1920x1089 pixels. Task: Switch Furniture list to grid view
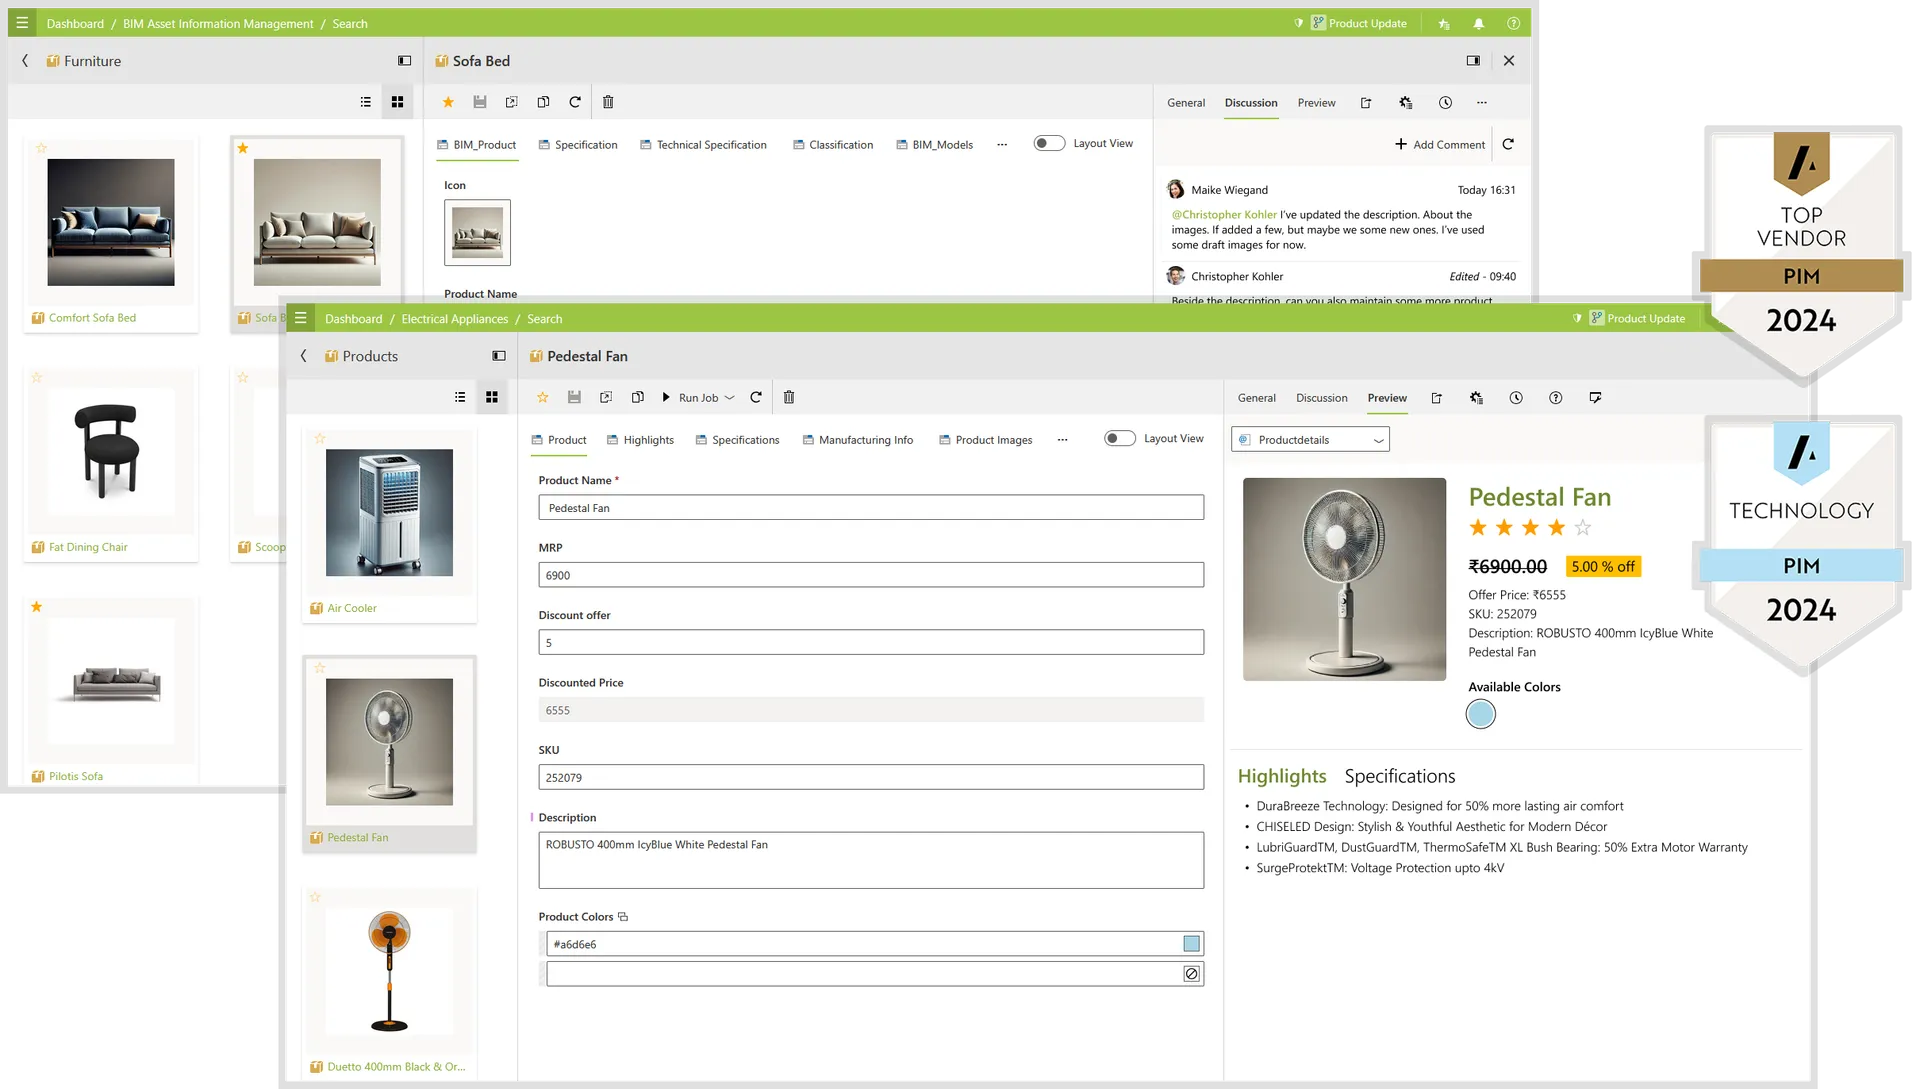click(397, 102)
